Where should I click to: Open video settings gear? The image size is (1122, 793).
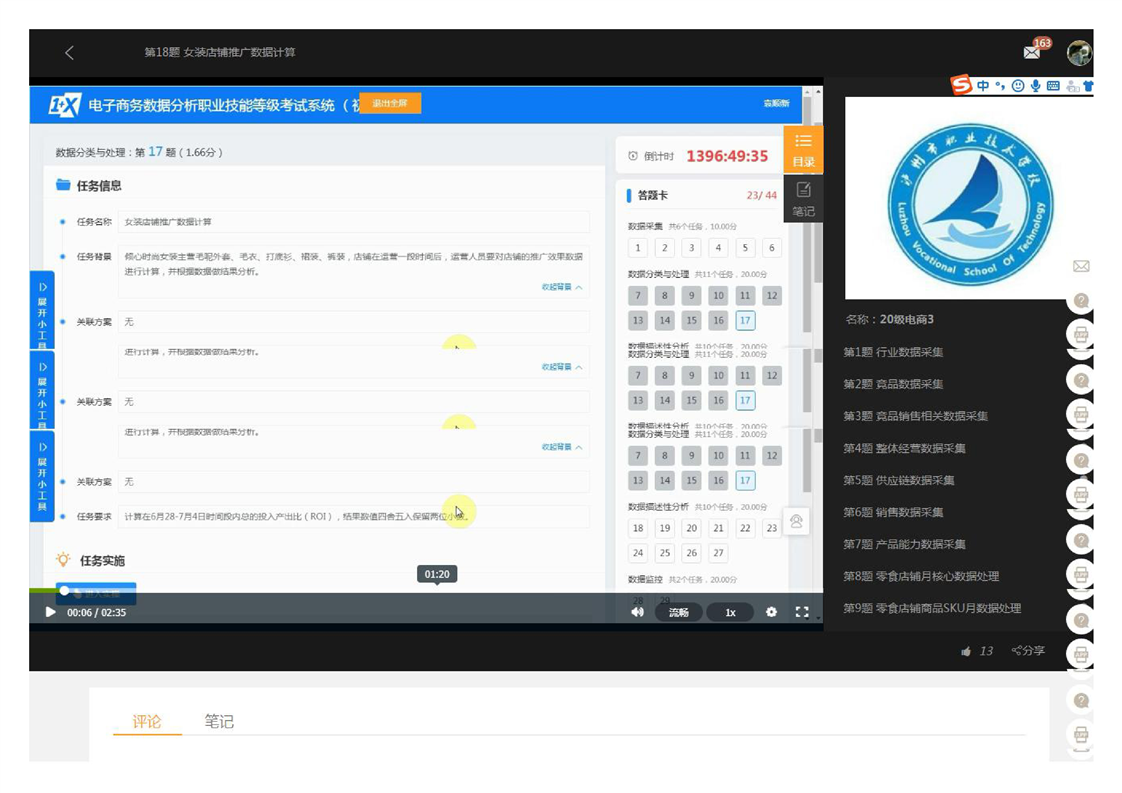click(x=771, y=612)
